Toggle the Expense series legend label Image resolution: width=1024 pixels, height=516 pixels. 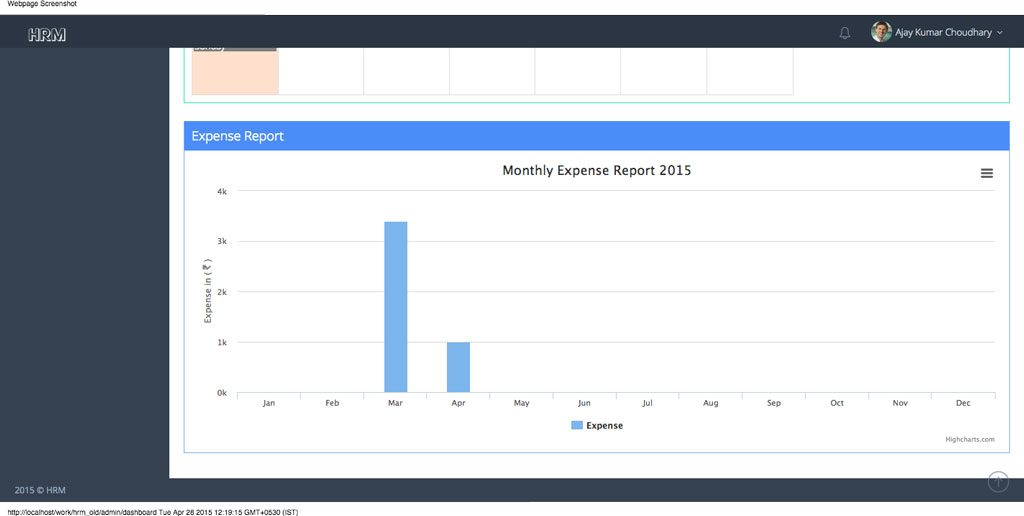point(604,426)
